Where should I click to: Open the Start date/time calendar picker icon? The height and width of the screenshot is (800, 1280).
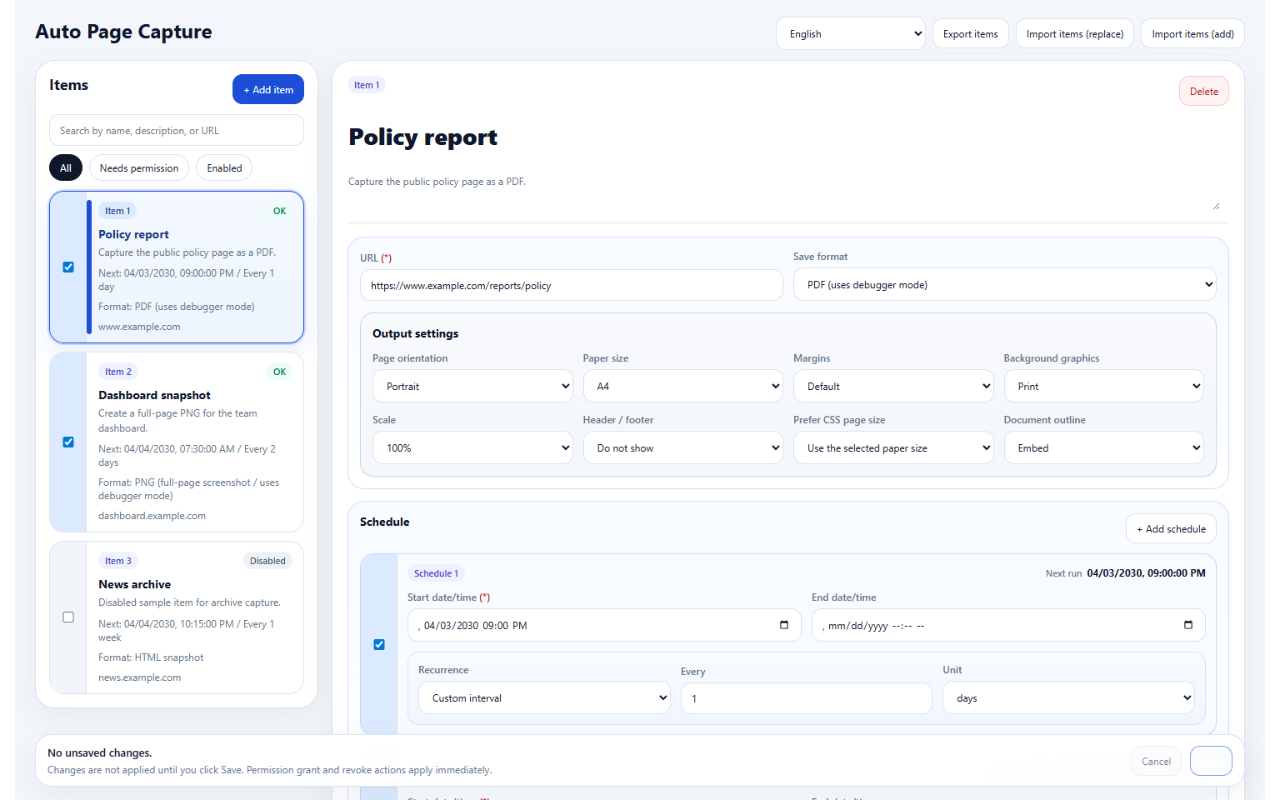(783, 625)
